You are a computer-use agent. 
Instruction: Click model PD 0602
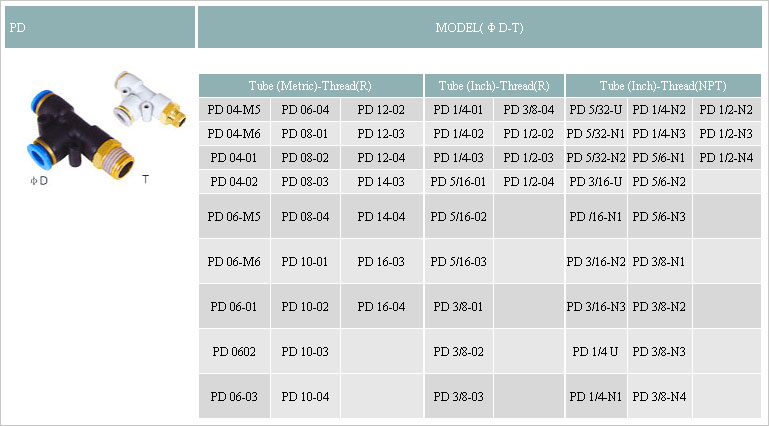(233, 351)
